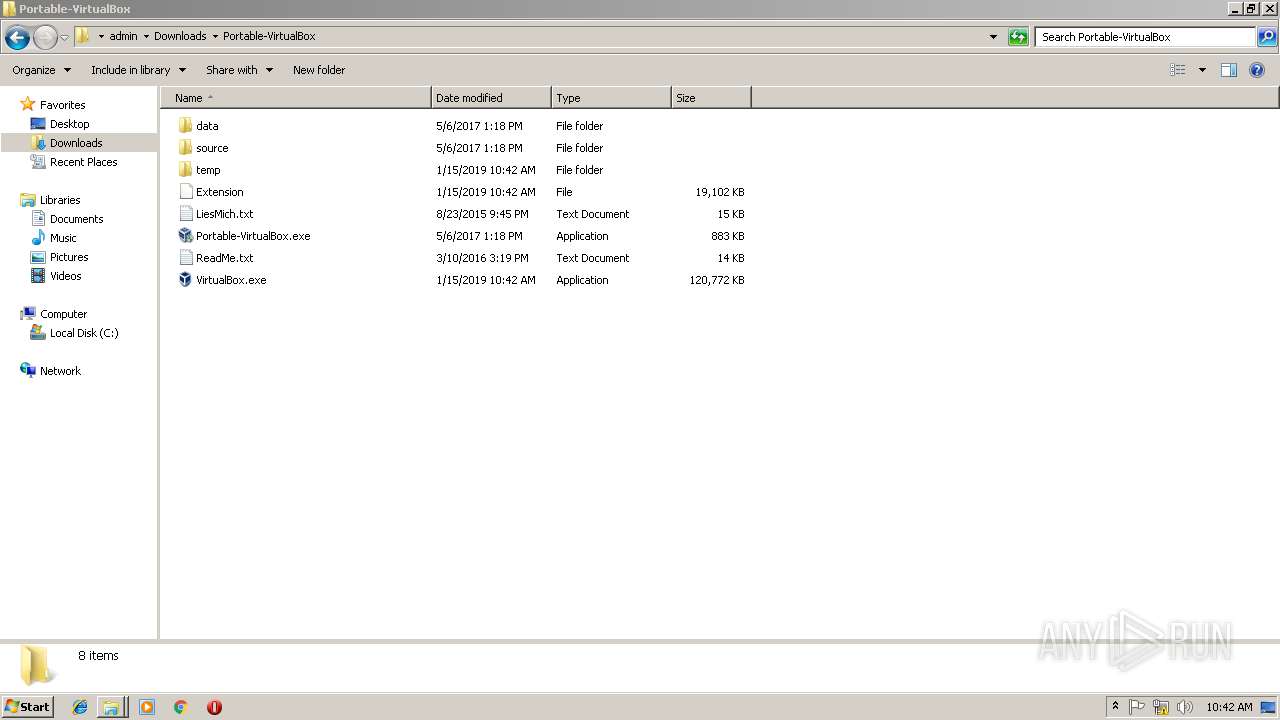Open Documents library
Image resolution: width=1280 pixels, height=720 pixels.
pyautogui.click(x=76, y=219)
